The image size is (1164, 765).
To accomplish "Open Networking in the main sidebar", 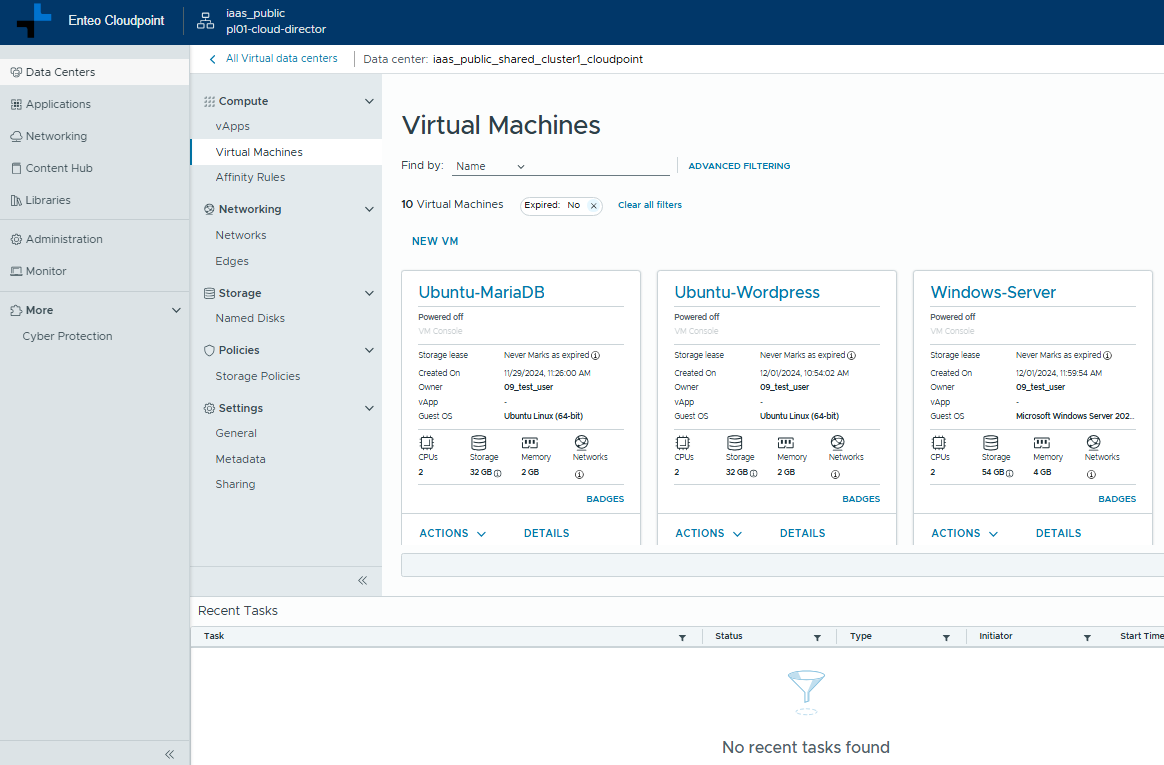I will pyautogui.click(x=56, y=136).
